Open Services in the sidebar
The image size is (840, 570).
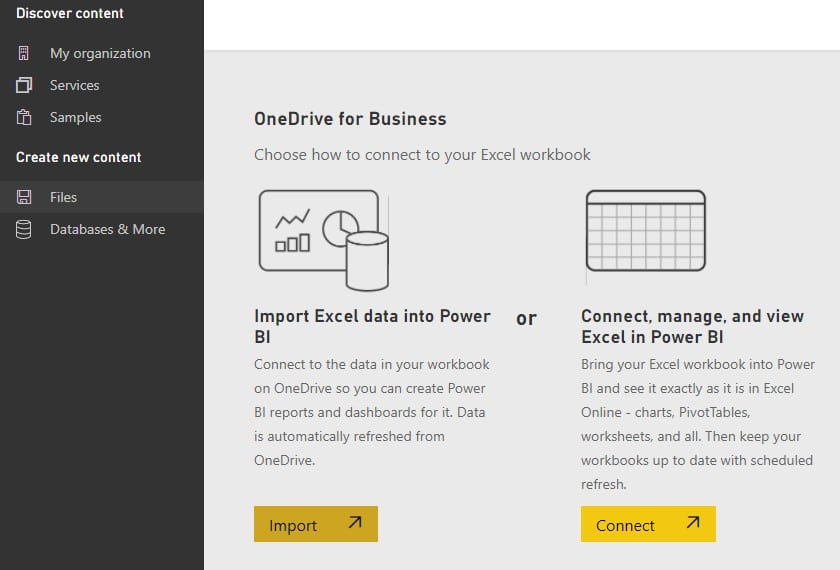click(74, 85)
